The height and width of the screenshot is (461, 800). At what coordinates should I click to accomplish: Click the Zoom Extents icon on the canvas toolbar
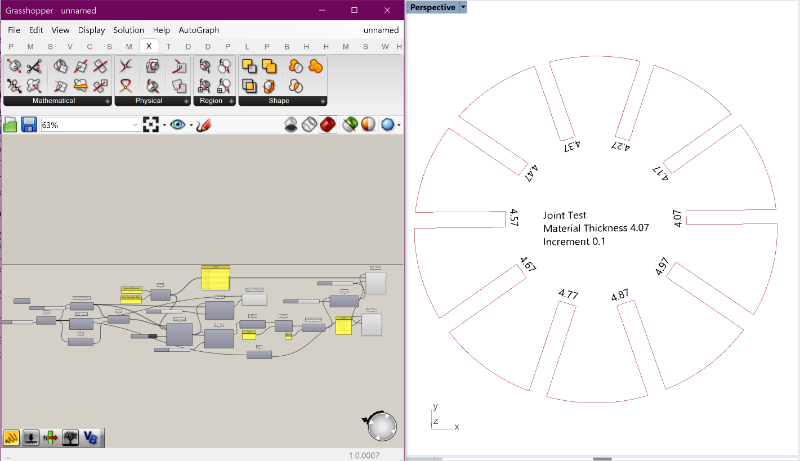pos(151,124)
